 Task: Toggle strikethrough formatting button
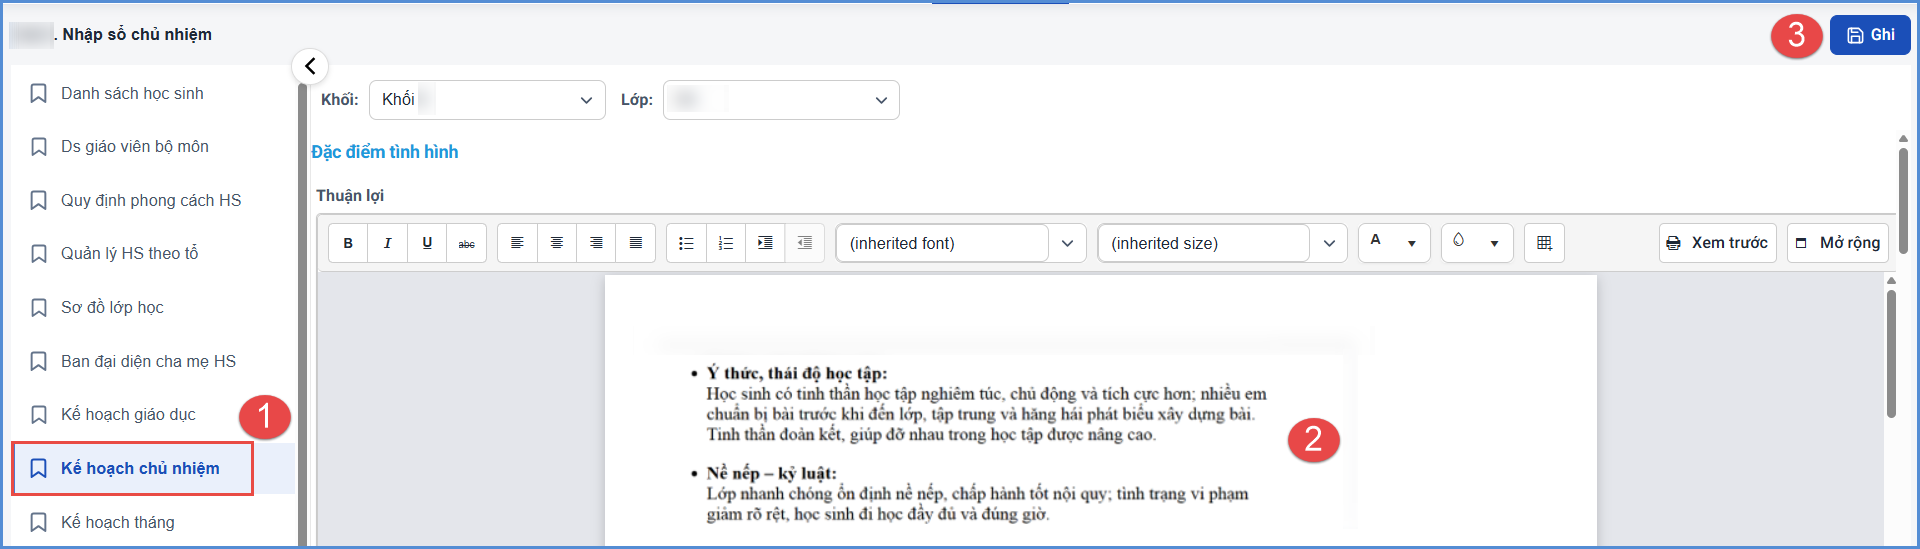pos(466,243)
